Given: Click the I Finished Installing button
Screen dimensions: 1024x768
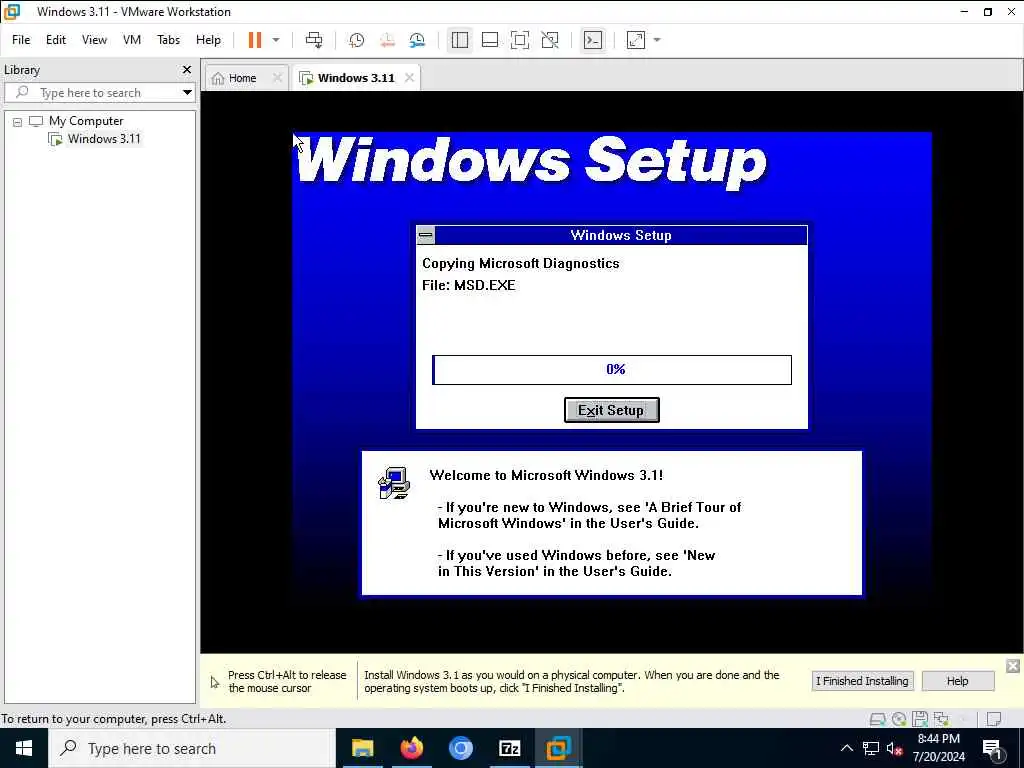Looking at the screenshot, I should (x=862, y=680).
